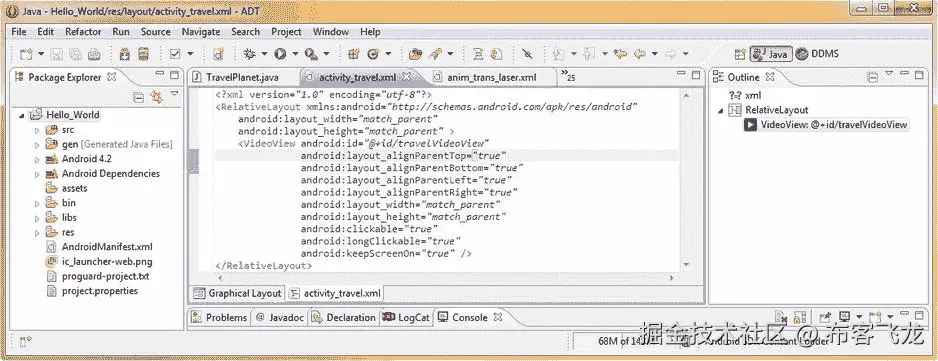Switch to the Java perspective
938x361 pixels.
(771, 54)
